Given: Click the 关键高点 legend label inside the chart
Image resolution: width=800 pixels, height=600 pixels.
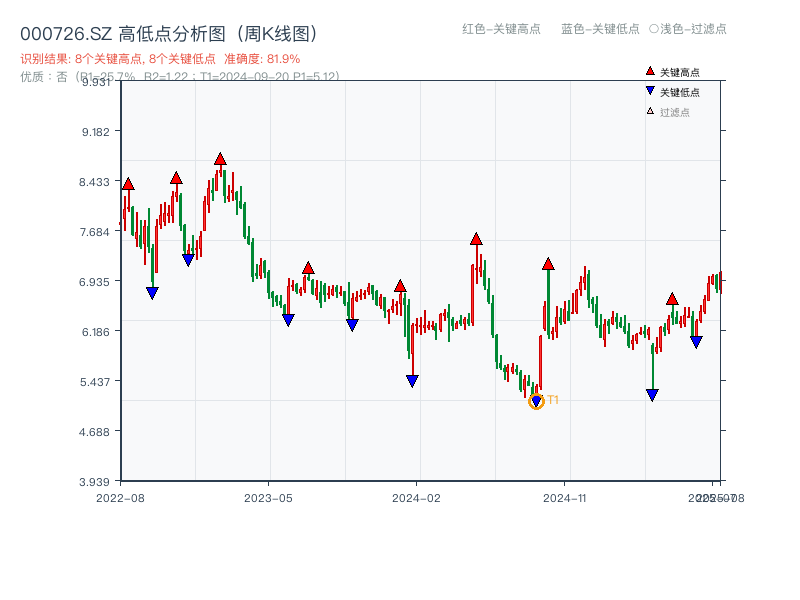Looking at the screenshot, I should click(x=680, y=72).
